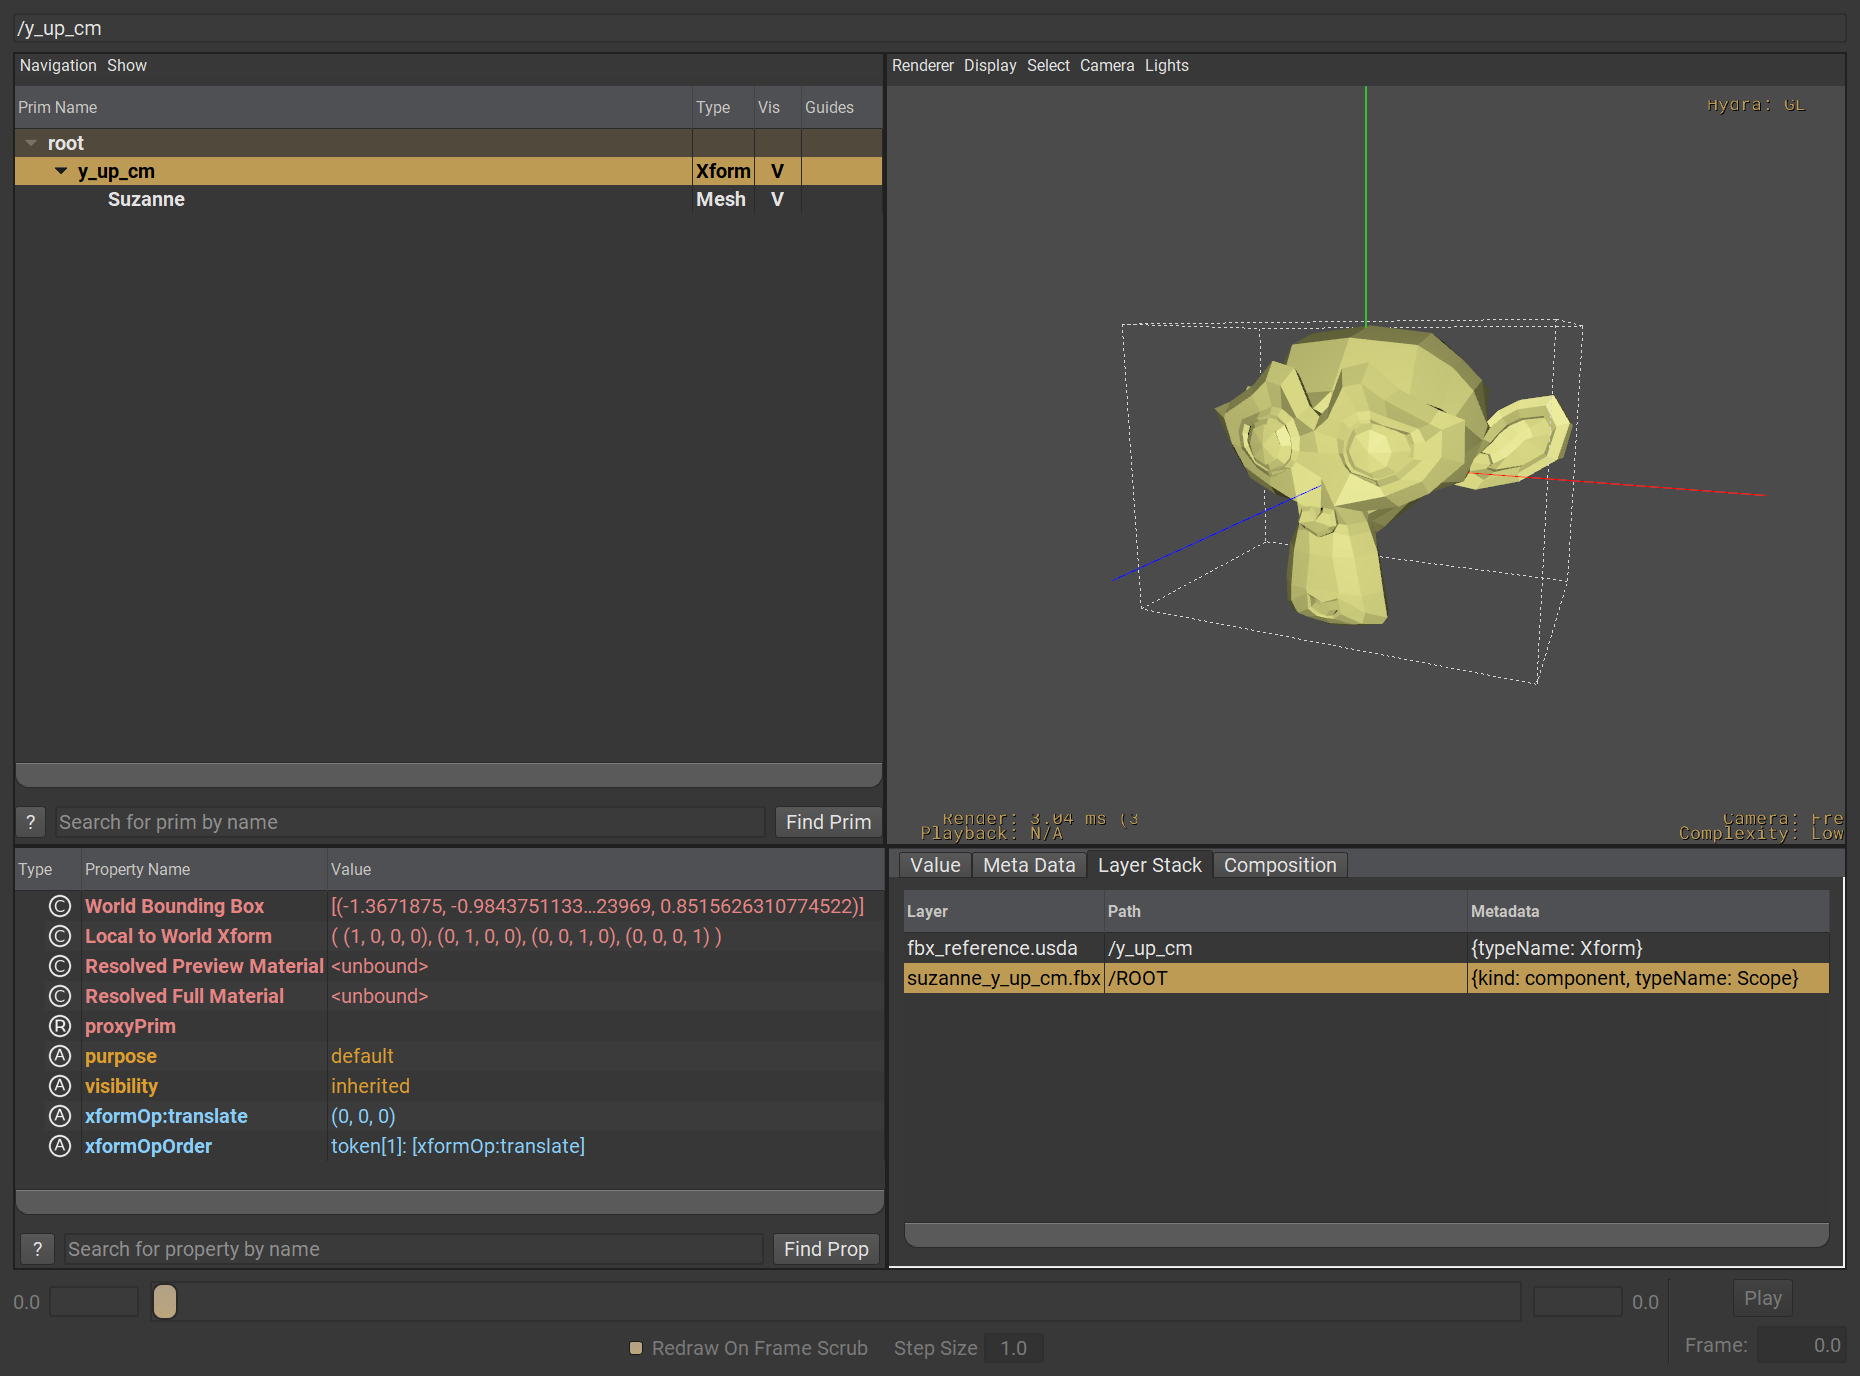Click the Frame number field
The image size is (1860, 1376).
tap(1800, 1345)
